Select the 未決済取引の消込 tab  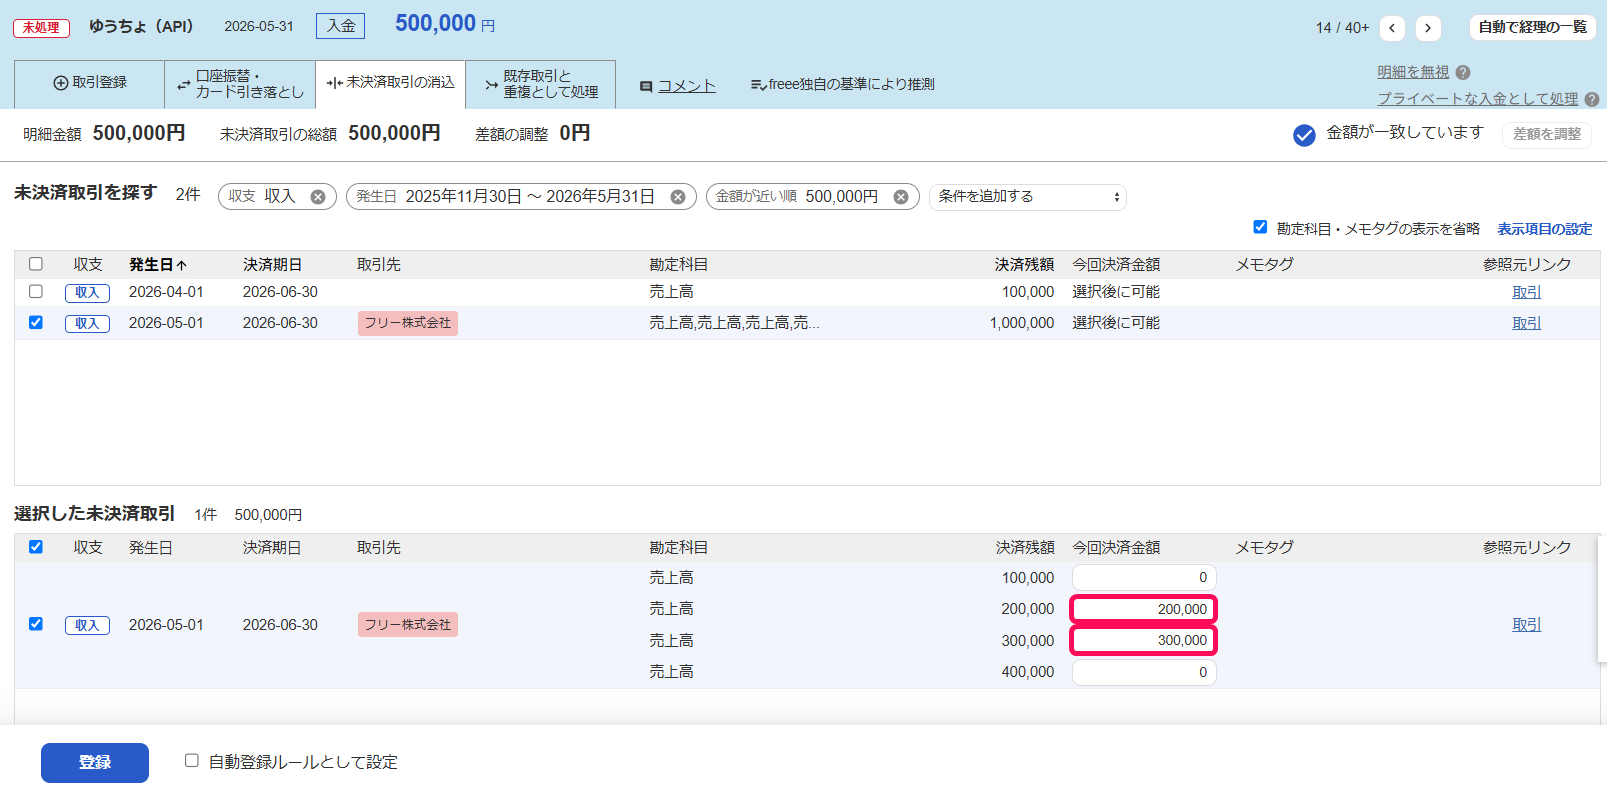pyautogui.click(x=391, y=83)
